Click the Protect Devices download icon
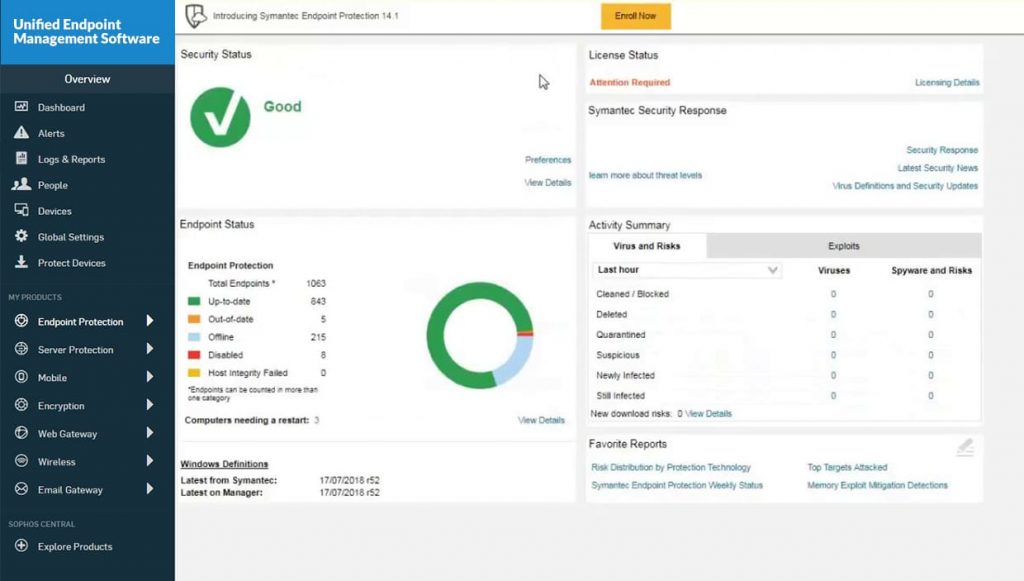Image resolution: width=1024 pixels, height=581 pixels. point(22,263)
